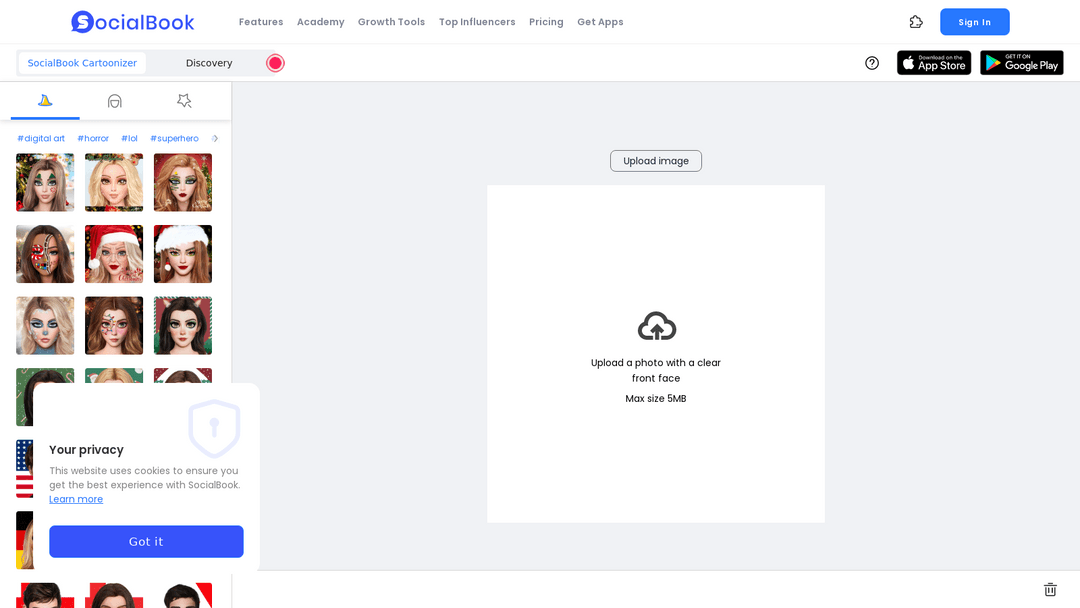The height and width of the screenshot is (608, 1080).
Task: Choose blonde blue eyeshadow cartoon thumbnail
Action: pos(45,326)
